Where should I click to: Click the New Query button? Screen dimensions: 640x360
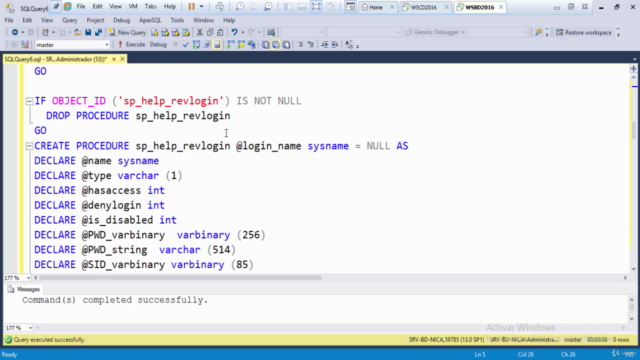(x=128, y=32)
